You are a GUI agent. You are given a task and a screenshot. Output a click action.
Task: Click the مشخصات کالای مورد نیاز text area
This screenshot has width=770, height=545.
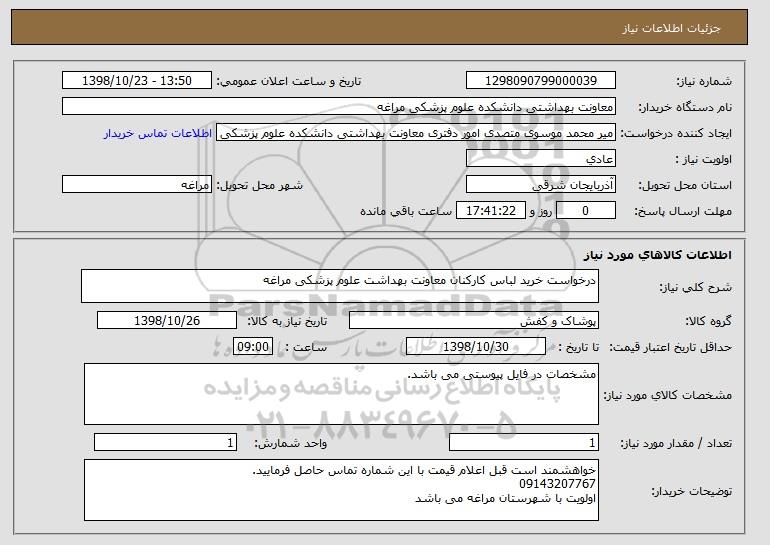pos(341,394)
